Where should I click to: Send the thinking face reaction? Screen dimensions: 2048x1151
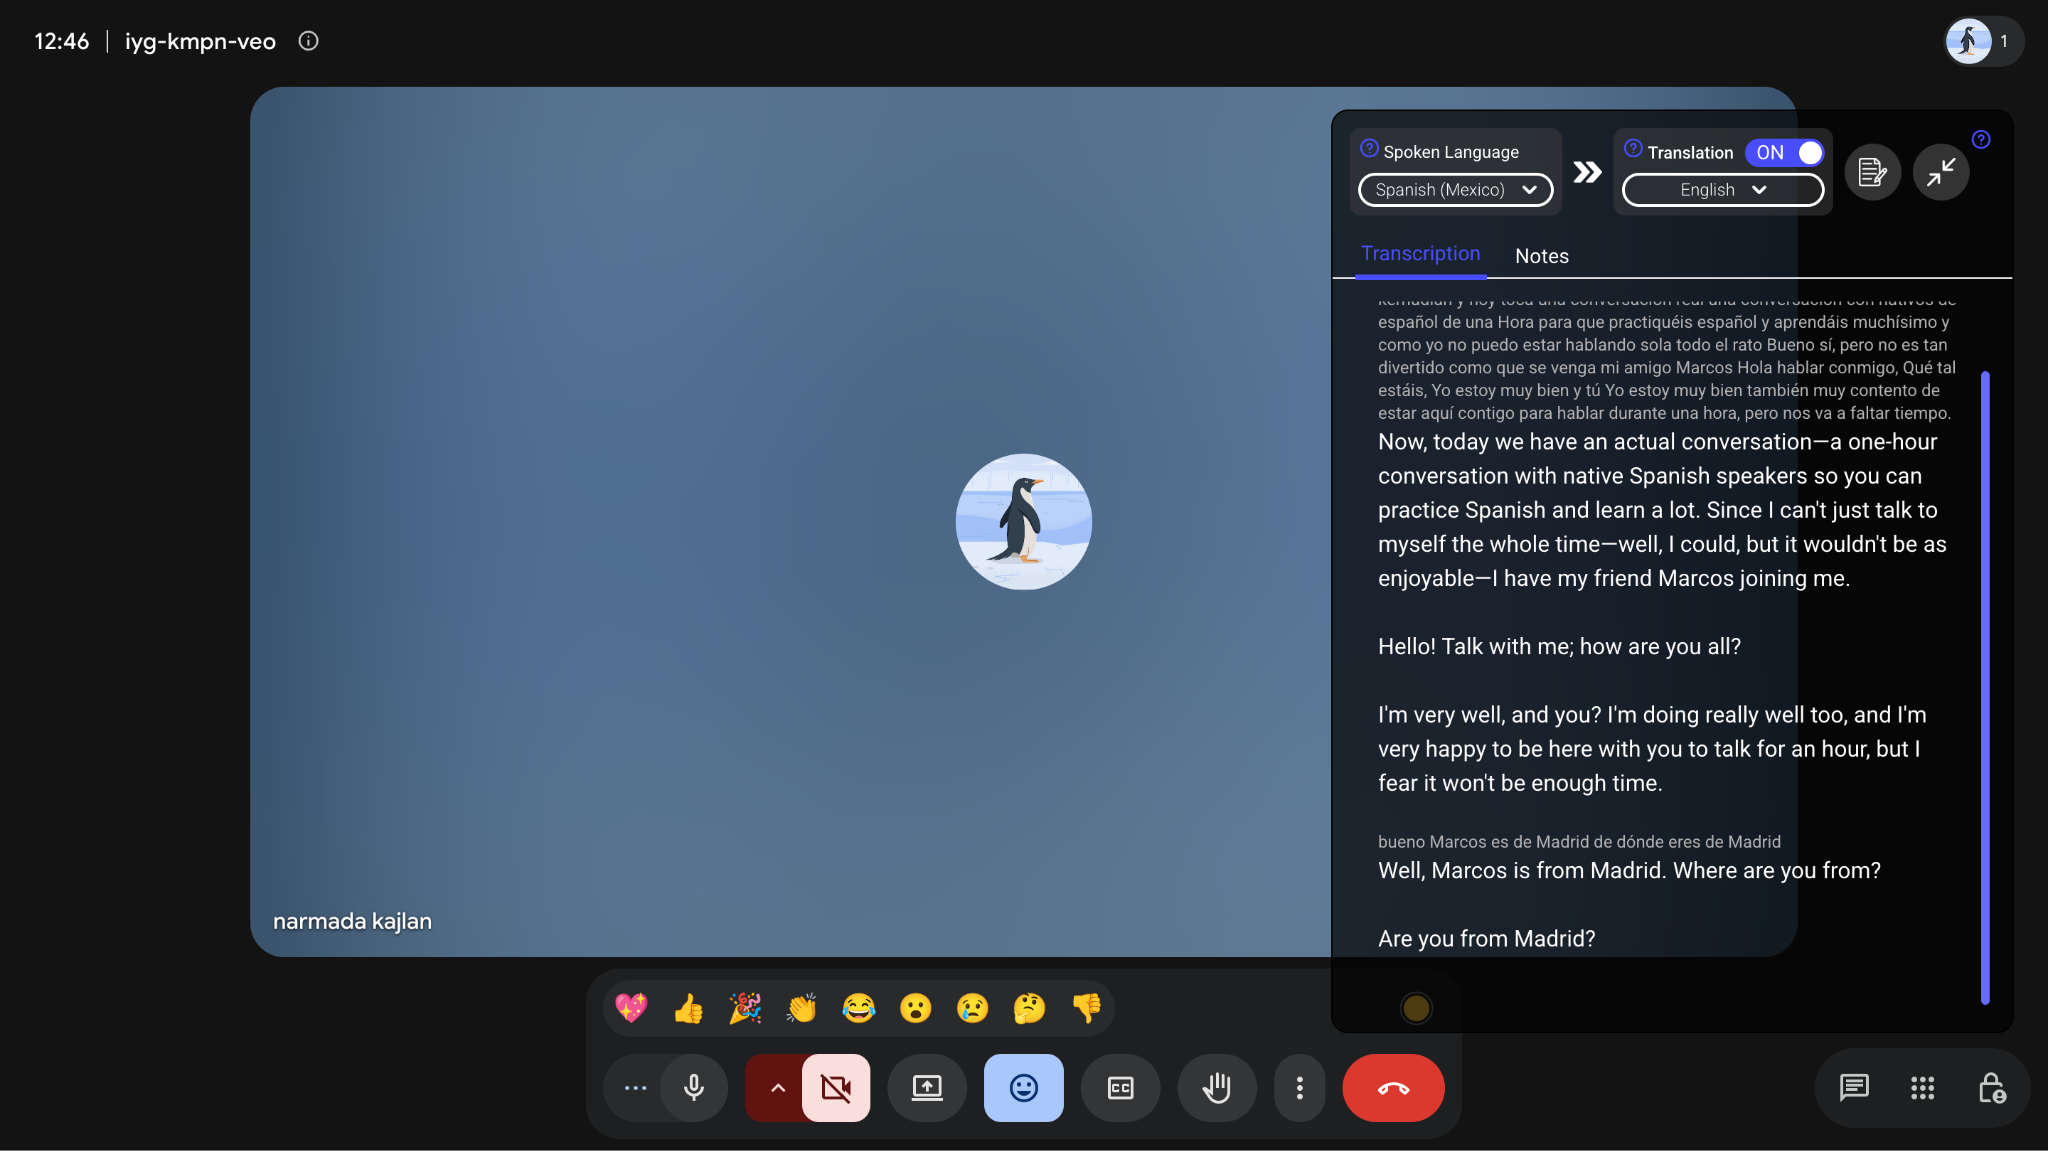[1030, 1008]
